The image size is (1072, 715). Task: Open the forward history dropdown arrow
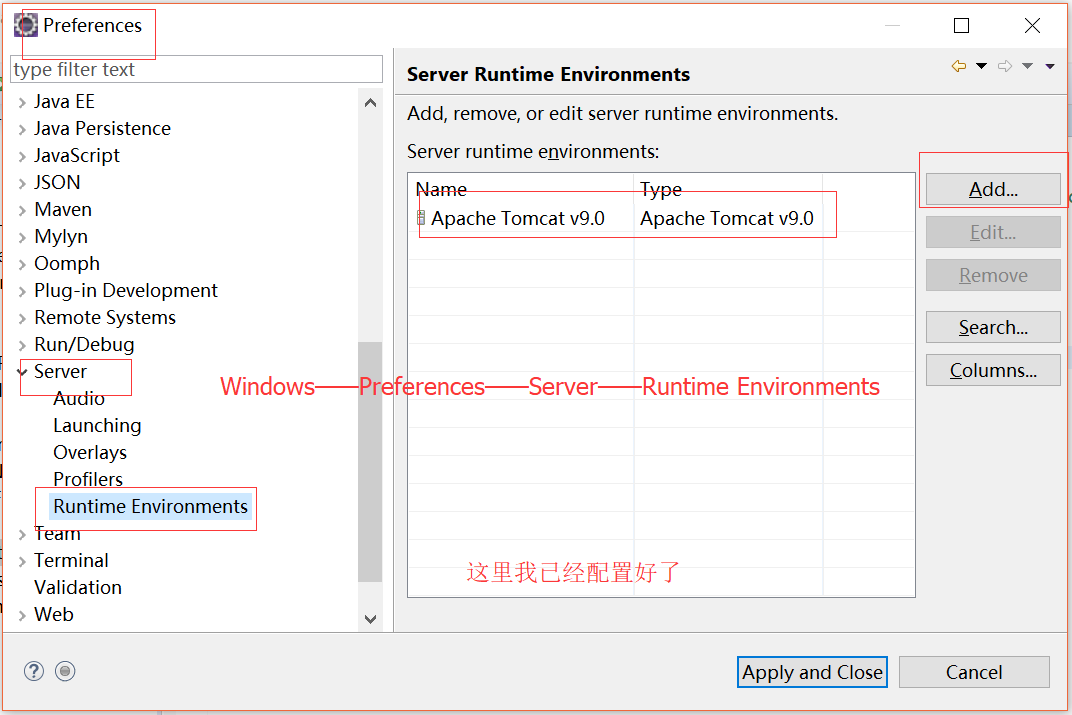pyautogui.click(x=1028, y=66)
